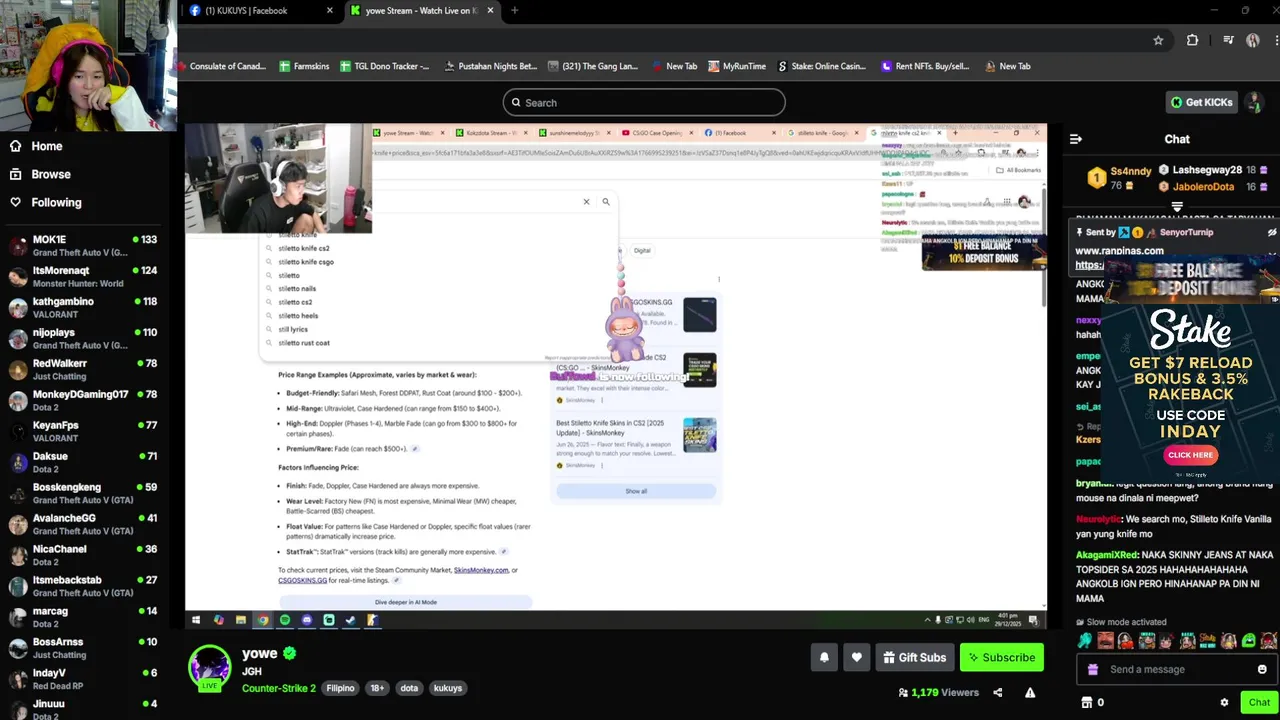Open the channel shop store icon

pyautogui.click(x=1087, y=702)
